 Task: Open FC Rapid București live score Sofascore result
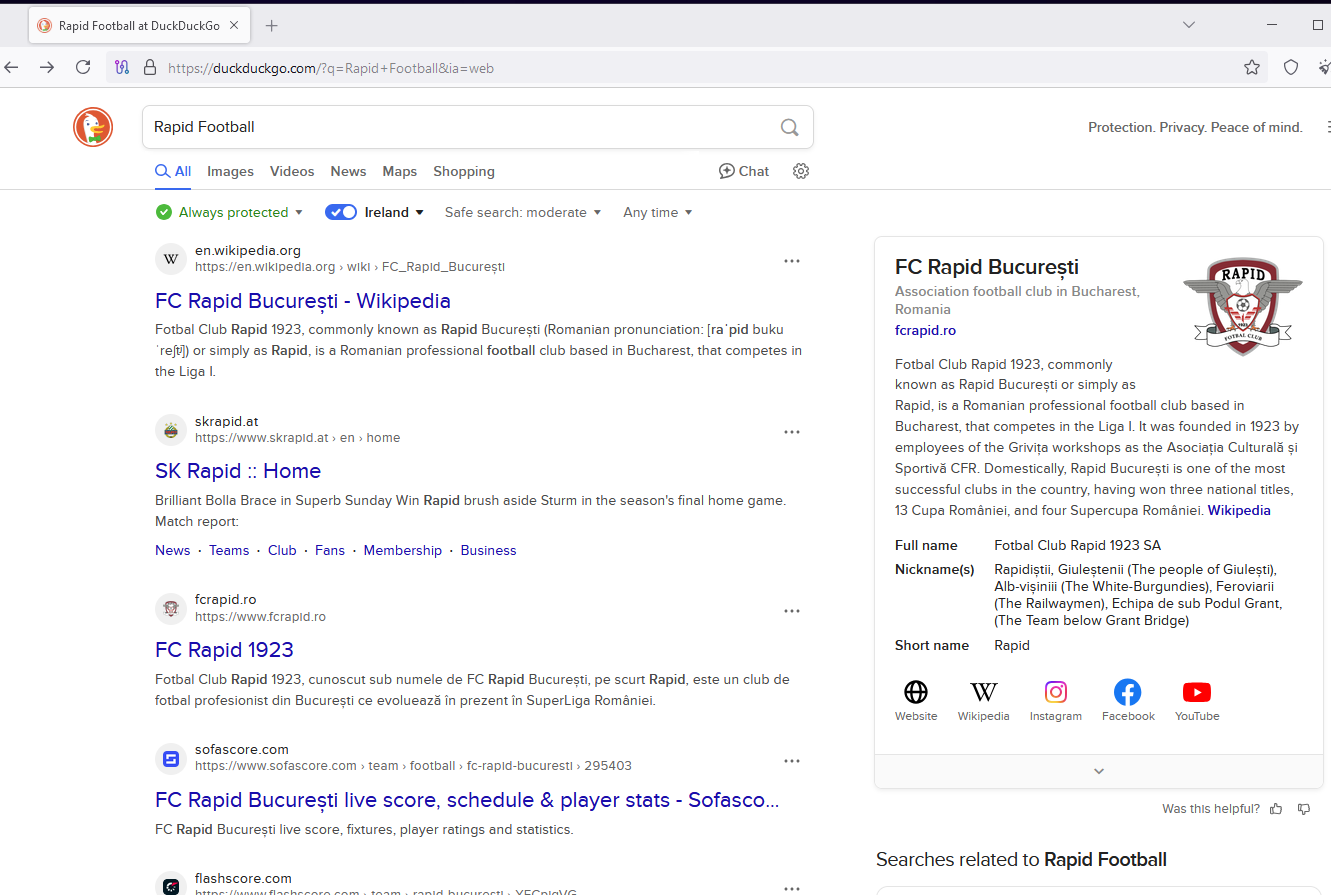click(x=467, y=800)
